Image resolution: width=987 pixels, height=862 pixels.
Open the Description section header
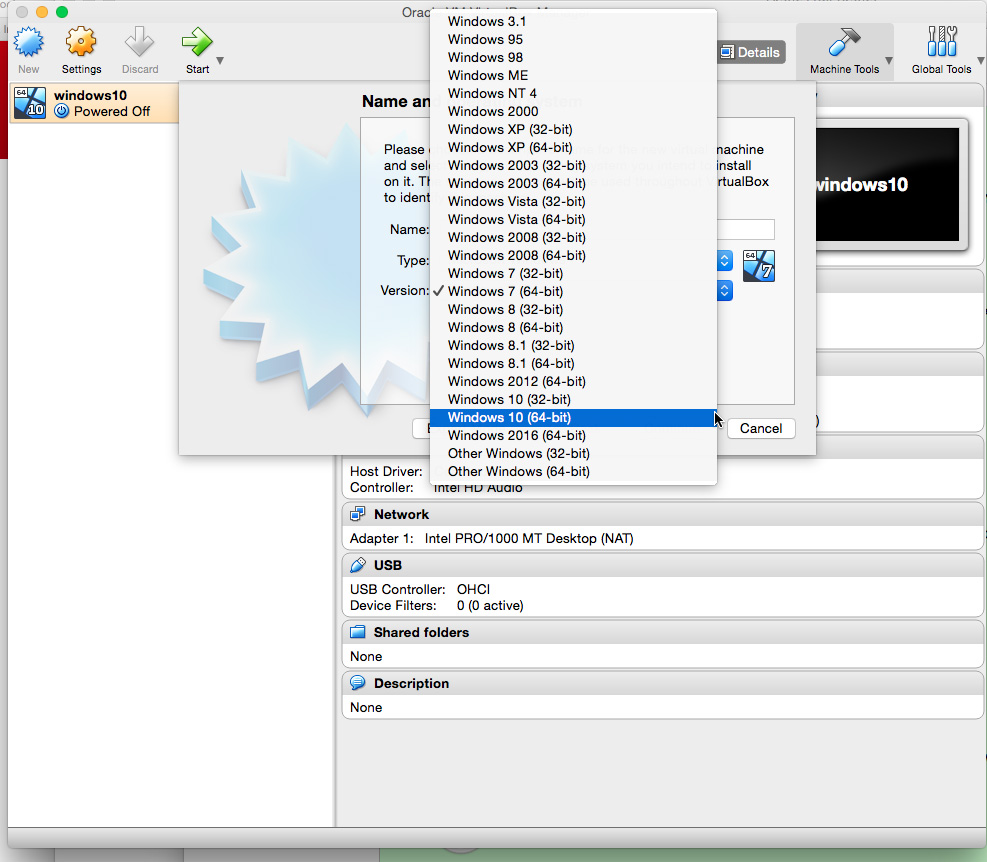tap(663, 683)
